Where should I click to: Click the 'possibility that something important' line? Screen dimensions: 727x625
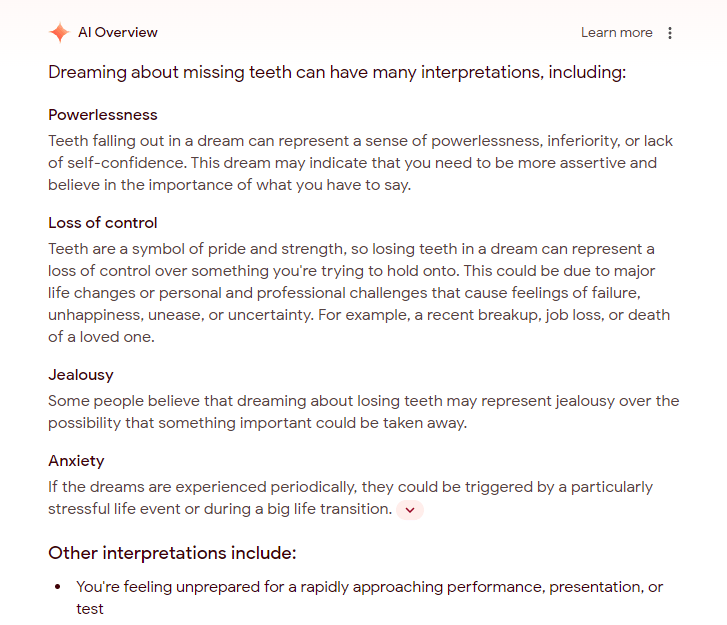pyautogui.click(x=257, y=423)
